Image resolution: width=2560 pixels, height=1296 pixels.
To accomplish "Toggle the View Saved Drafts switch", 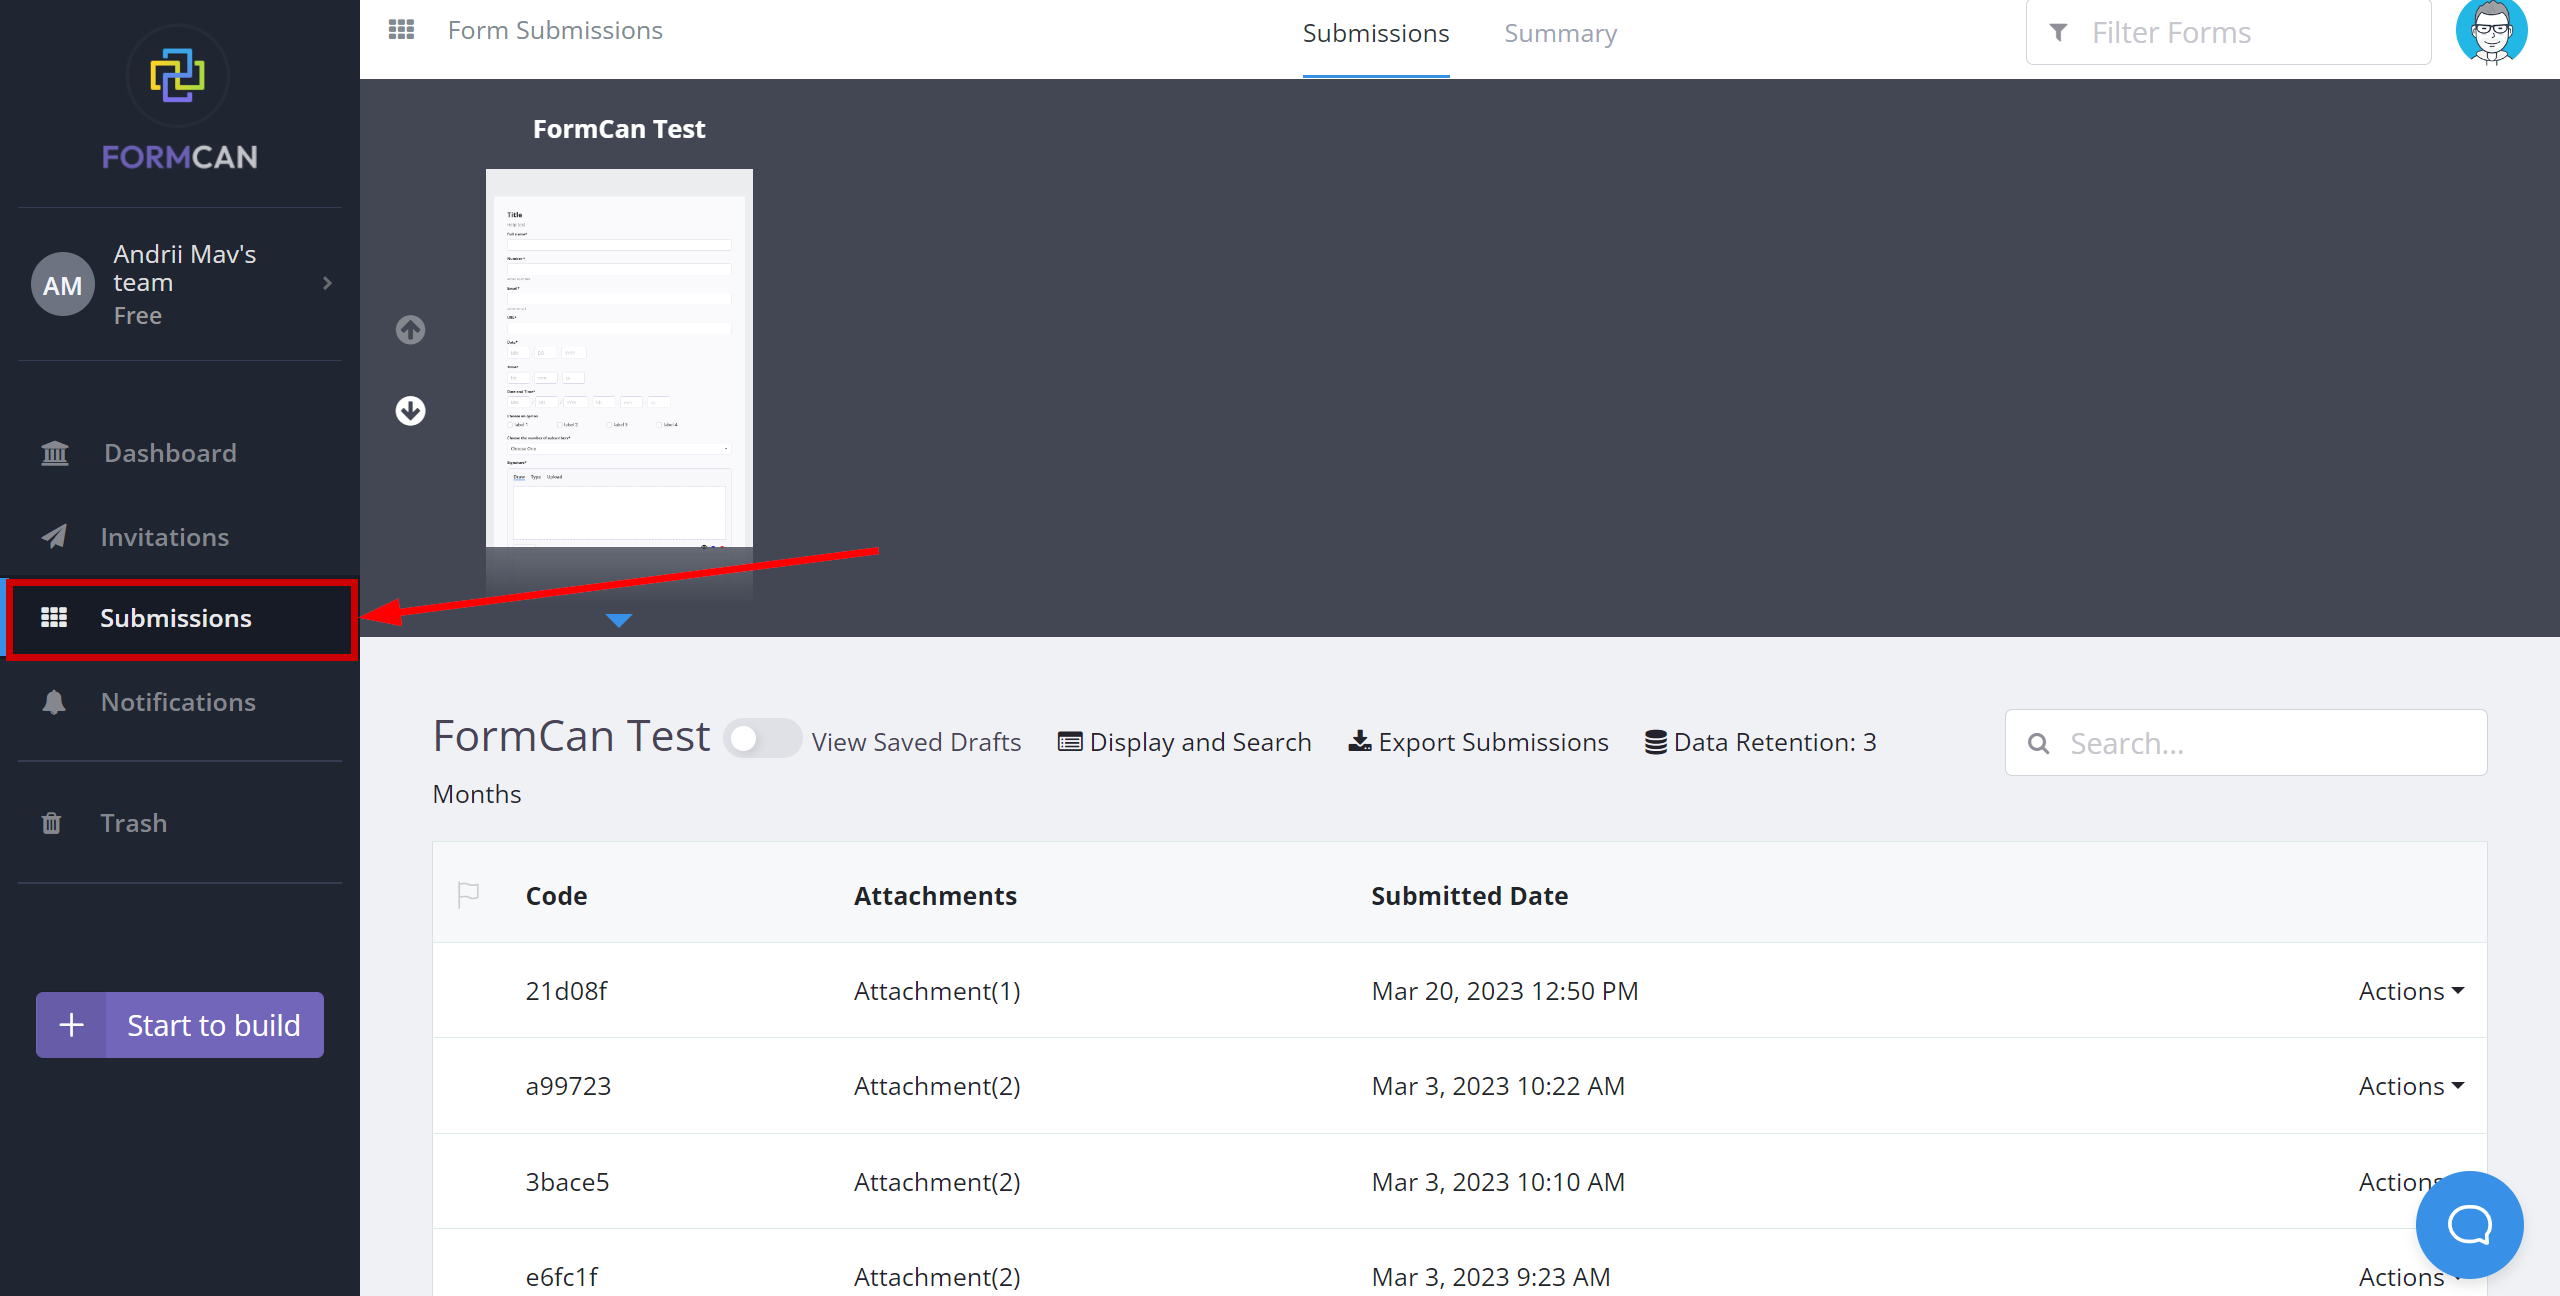I will pyautogui.click(x=762, y=739).
